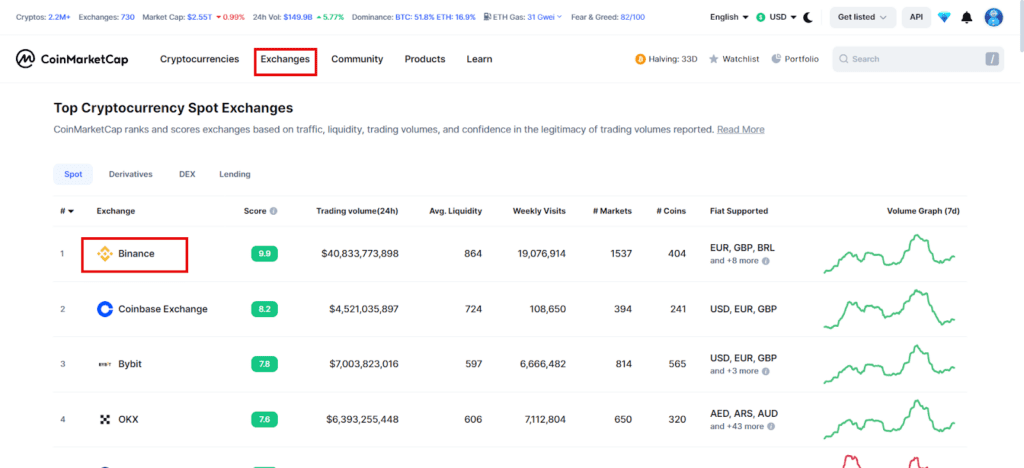Click the Binance logo icon
The image size is (1024, 468).
pyautogui.click(x=104, y=254)
